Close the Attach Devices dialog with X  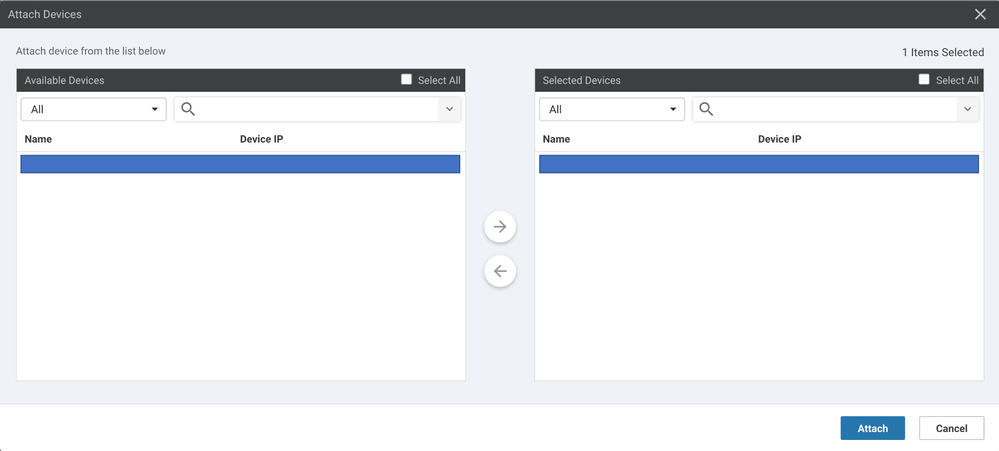click(x=980, y=14)
